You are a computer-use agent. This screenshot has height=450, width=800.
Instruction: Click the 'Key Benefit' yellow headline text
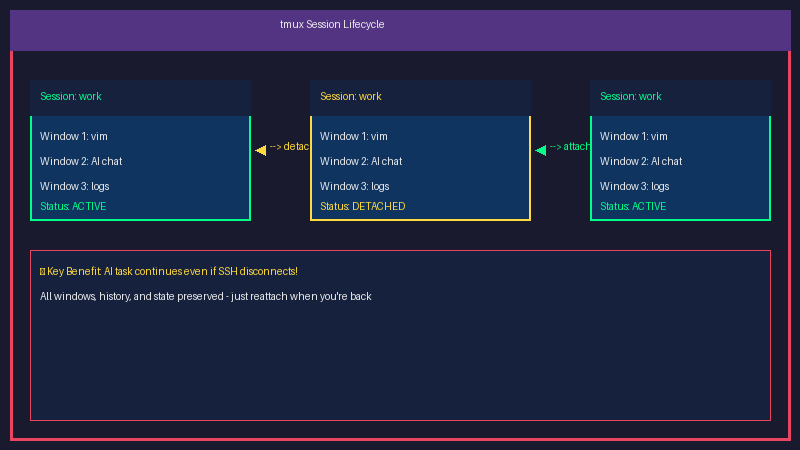click(172, 271)
